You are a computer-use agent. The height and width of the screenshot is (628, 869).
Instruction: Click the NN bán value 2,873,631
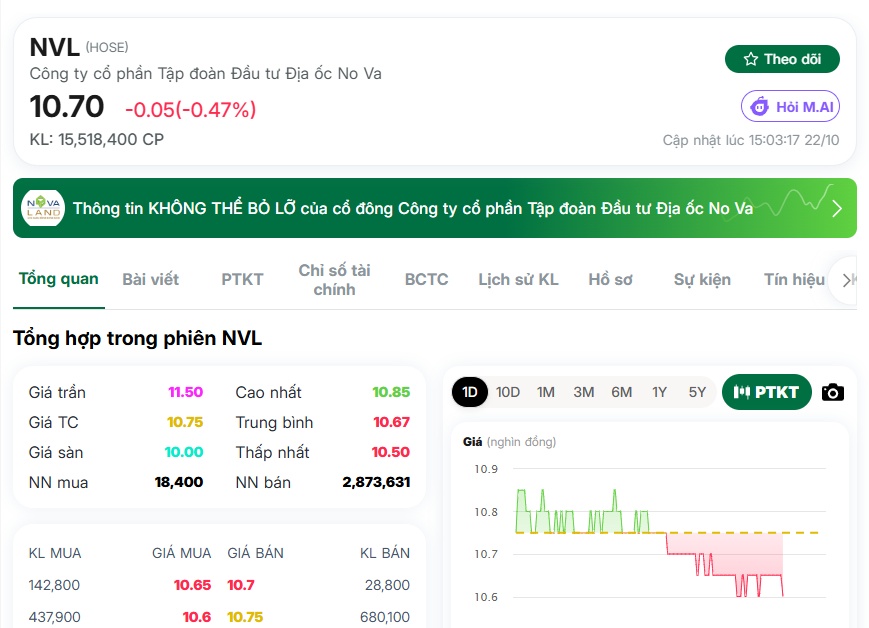tap(376, 482)
